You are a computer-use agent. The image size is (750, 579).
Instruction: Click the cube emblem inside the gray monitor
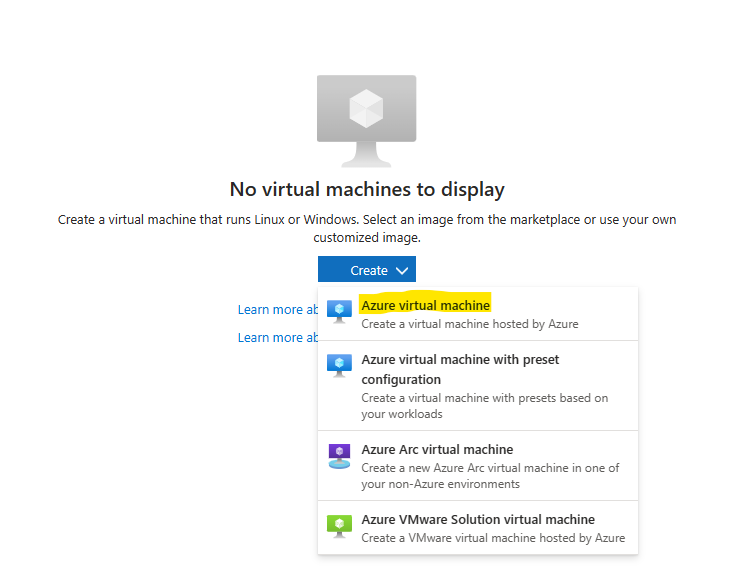[366, 108]
